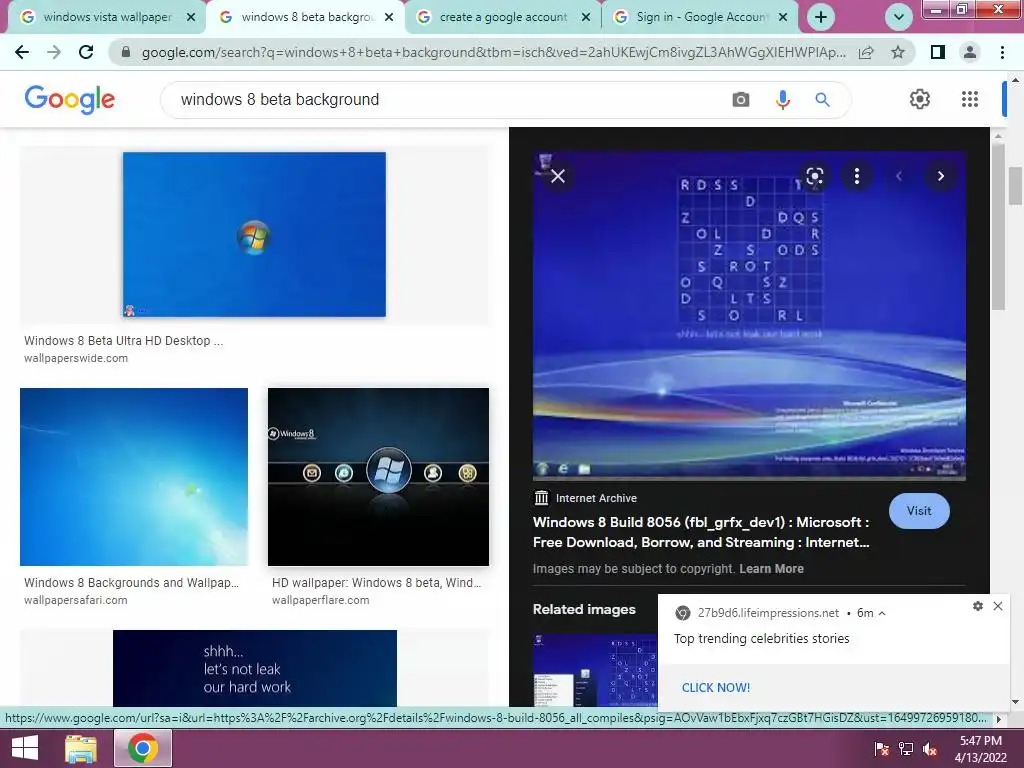Click the Chrome taskbar icon
This screenshot has width=1024, height=768.
(143, 748)
